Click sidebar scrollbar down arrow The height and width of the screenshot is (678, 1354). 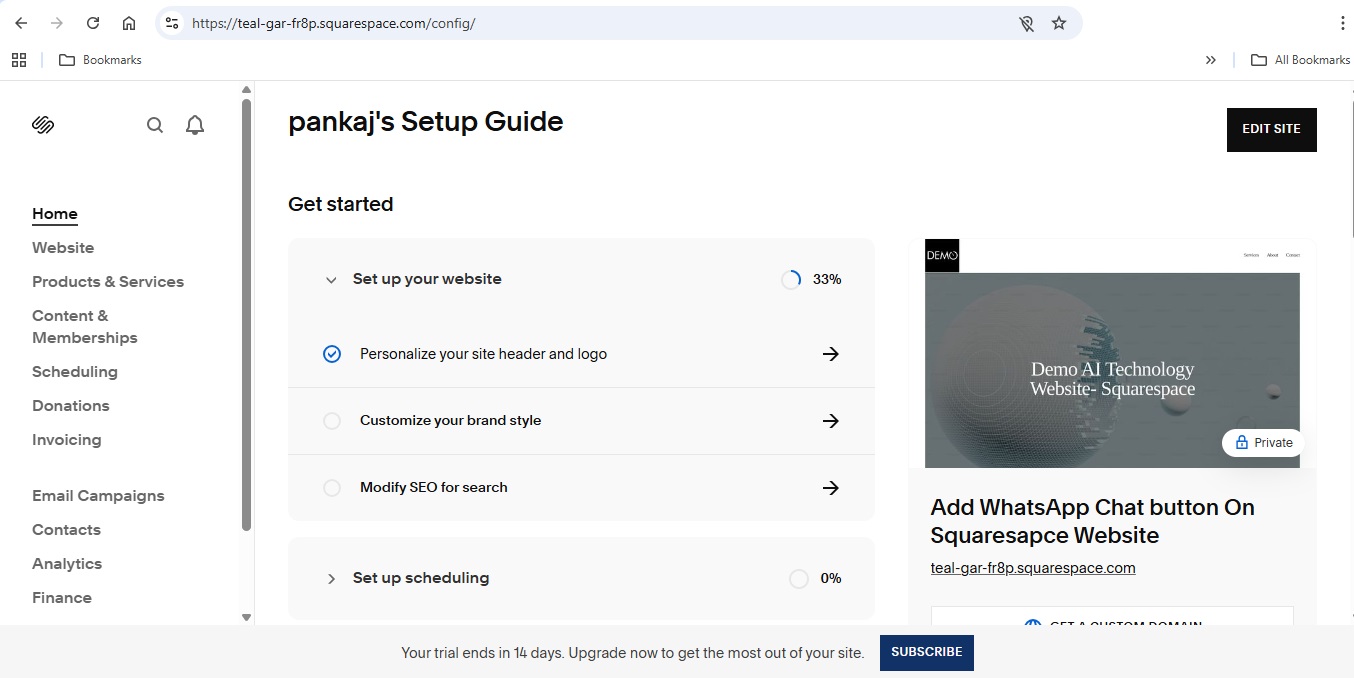247,617
